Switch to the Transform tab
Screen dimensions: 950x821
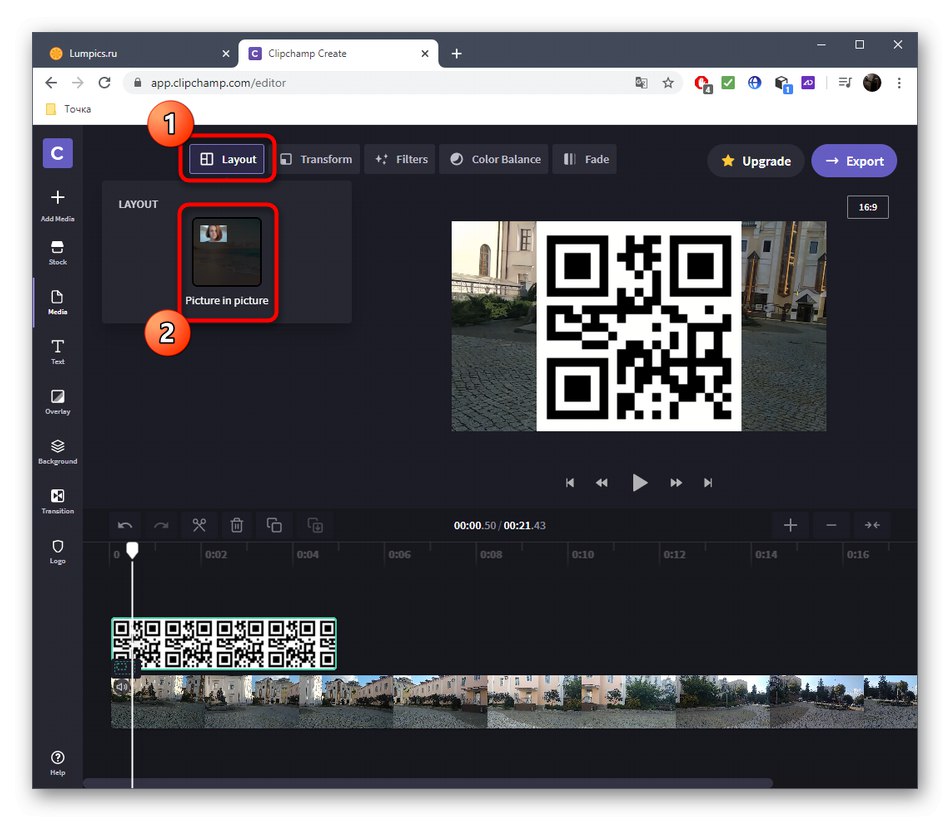(317, 159)
